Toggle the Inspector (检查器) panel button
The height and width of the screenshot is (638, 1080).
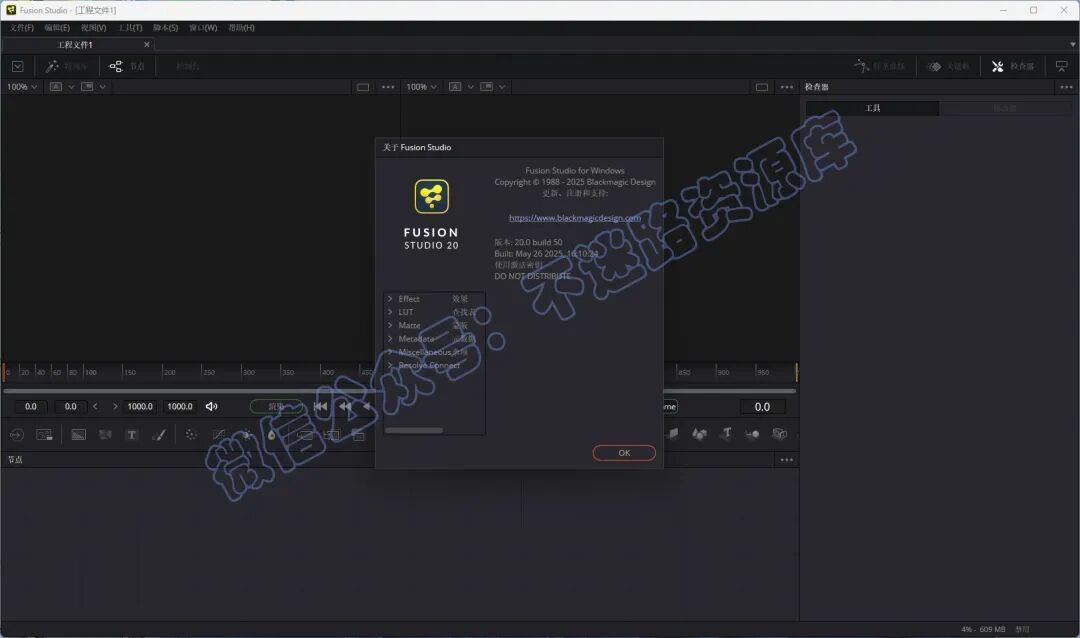tap(1012, 66)
